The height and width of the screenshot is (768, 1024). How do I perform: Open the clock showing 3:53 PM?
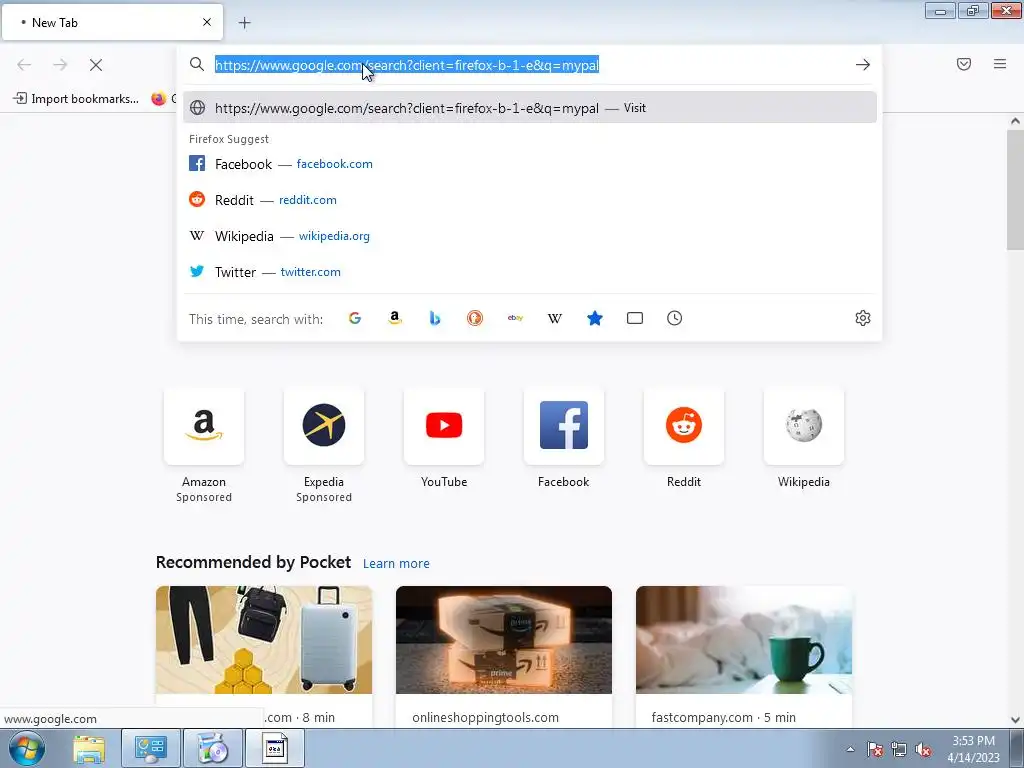pos(973,749)
